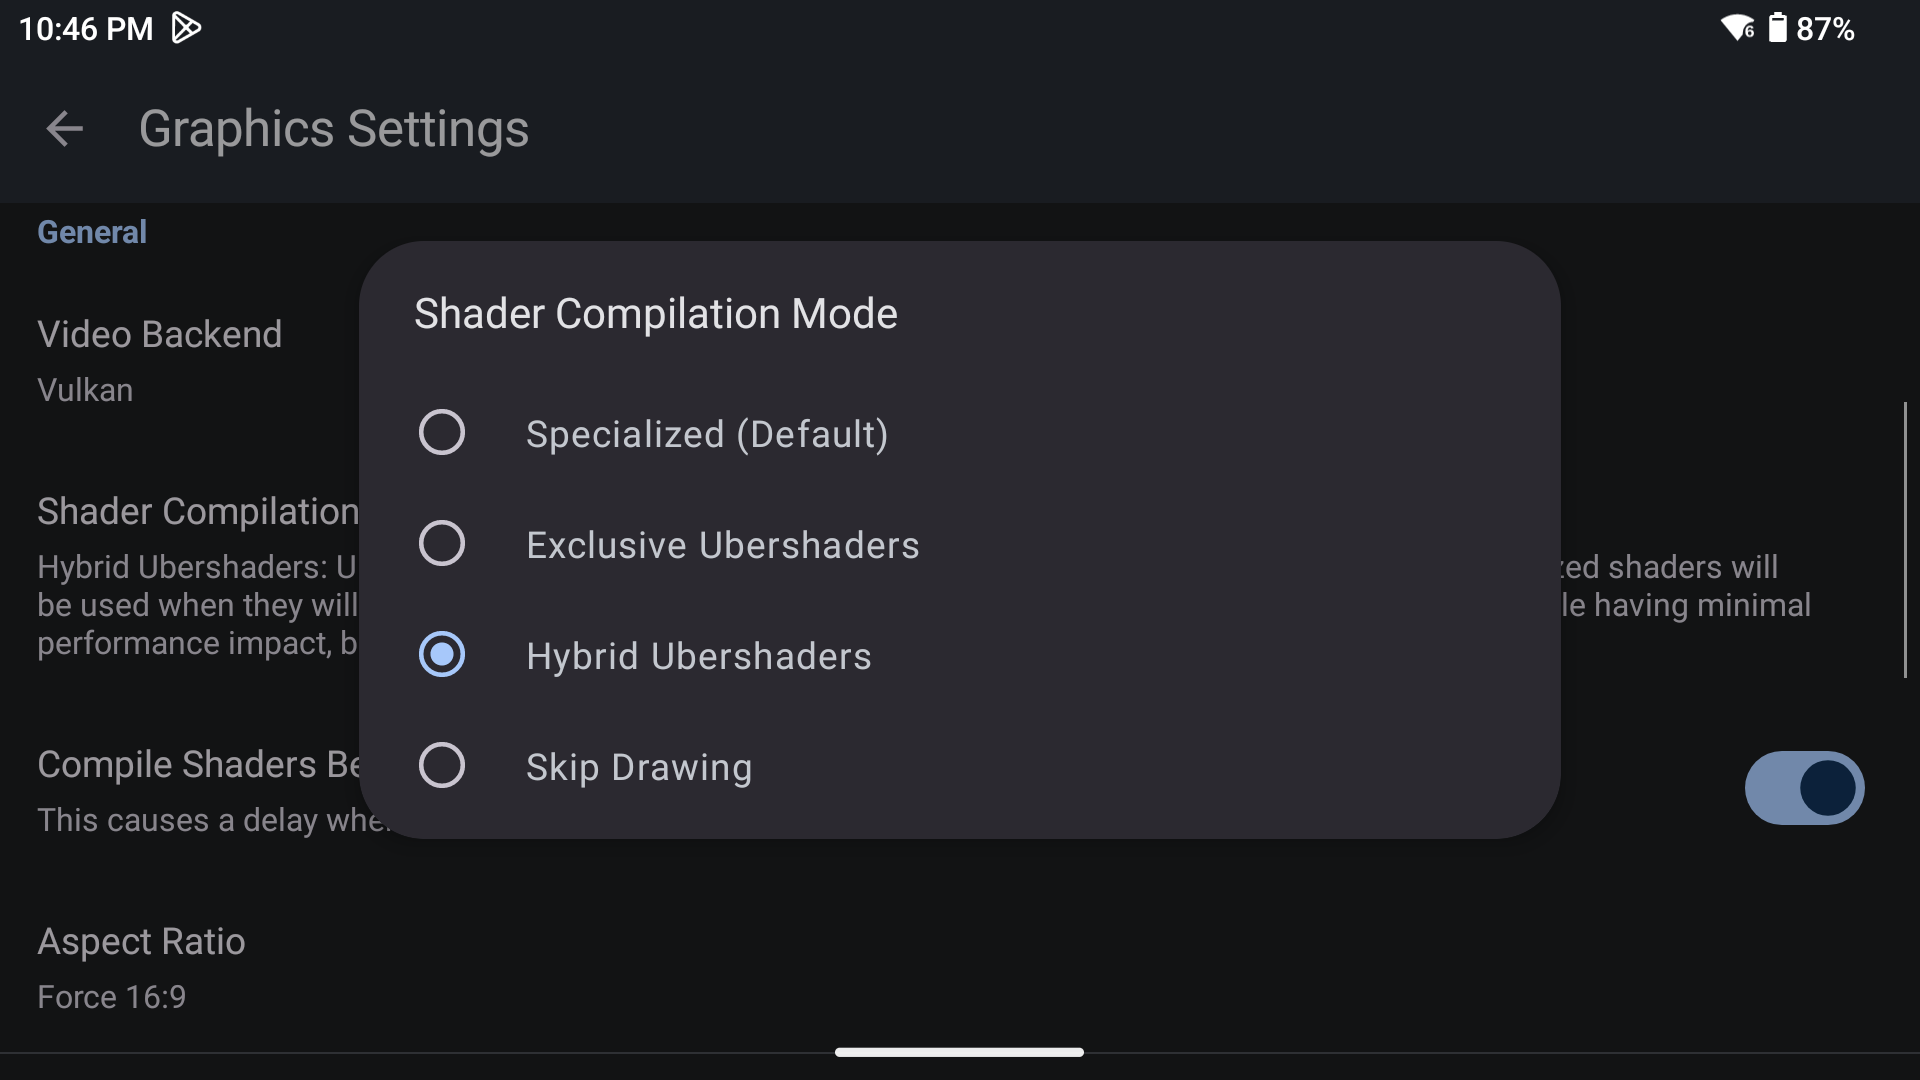
Task: Tap the back arrow icon
Action: 65,129
